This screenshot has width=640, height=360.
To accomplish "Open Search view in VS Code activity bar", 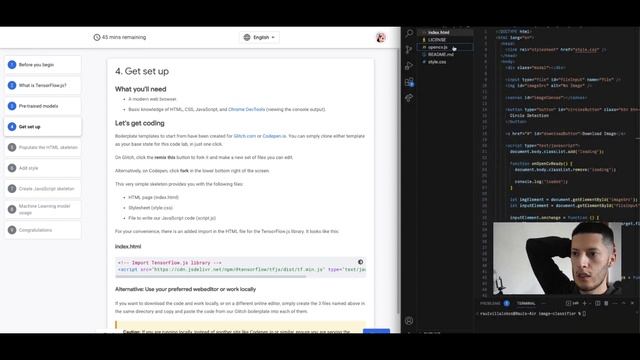I will 409,33.
